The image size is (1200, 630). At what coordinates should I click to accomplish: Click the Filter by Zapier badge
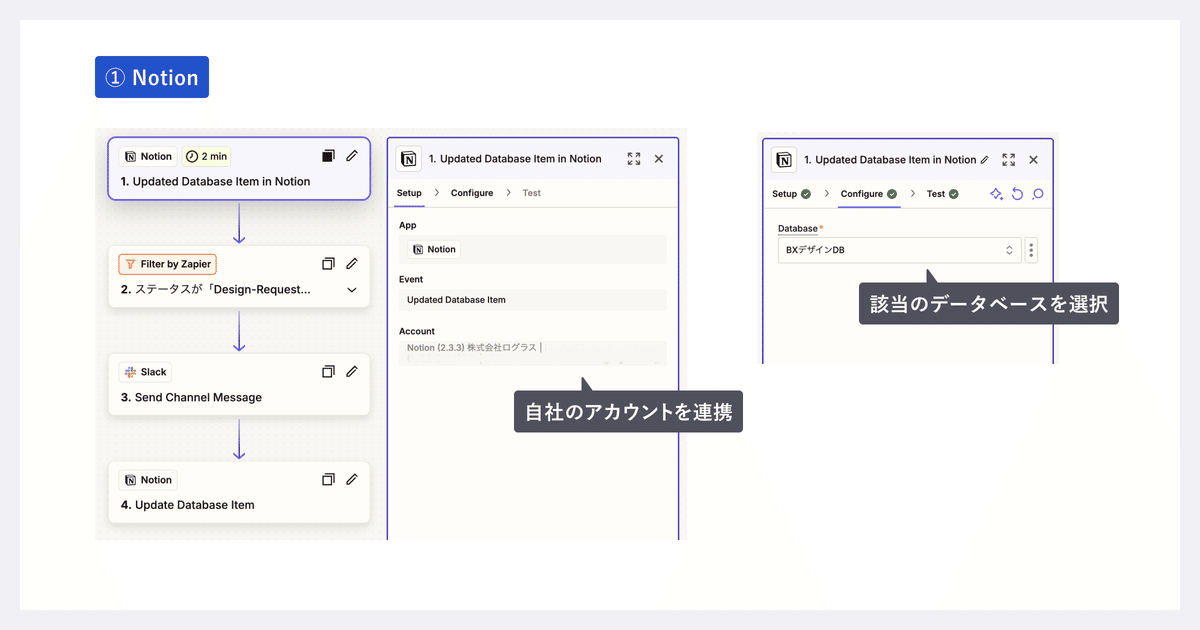(168, 264)
